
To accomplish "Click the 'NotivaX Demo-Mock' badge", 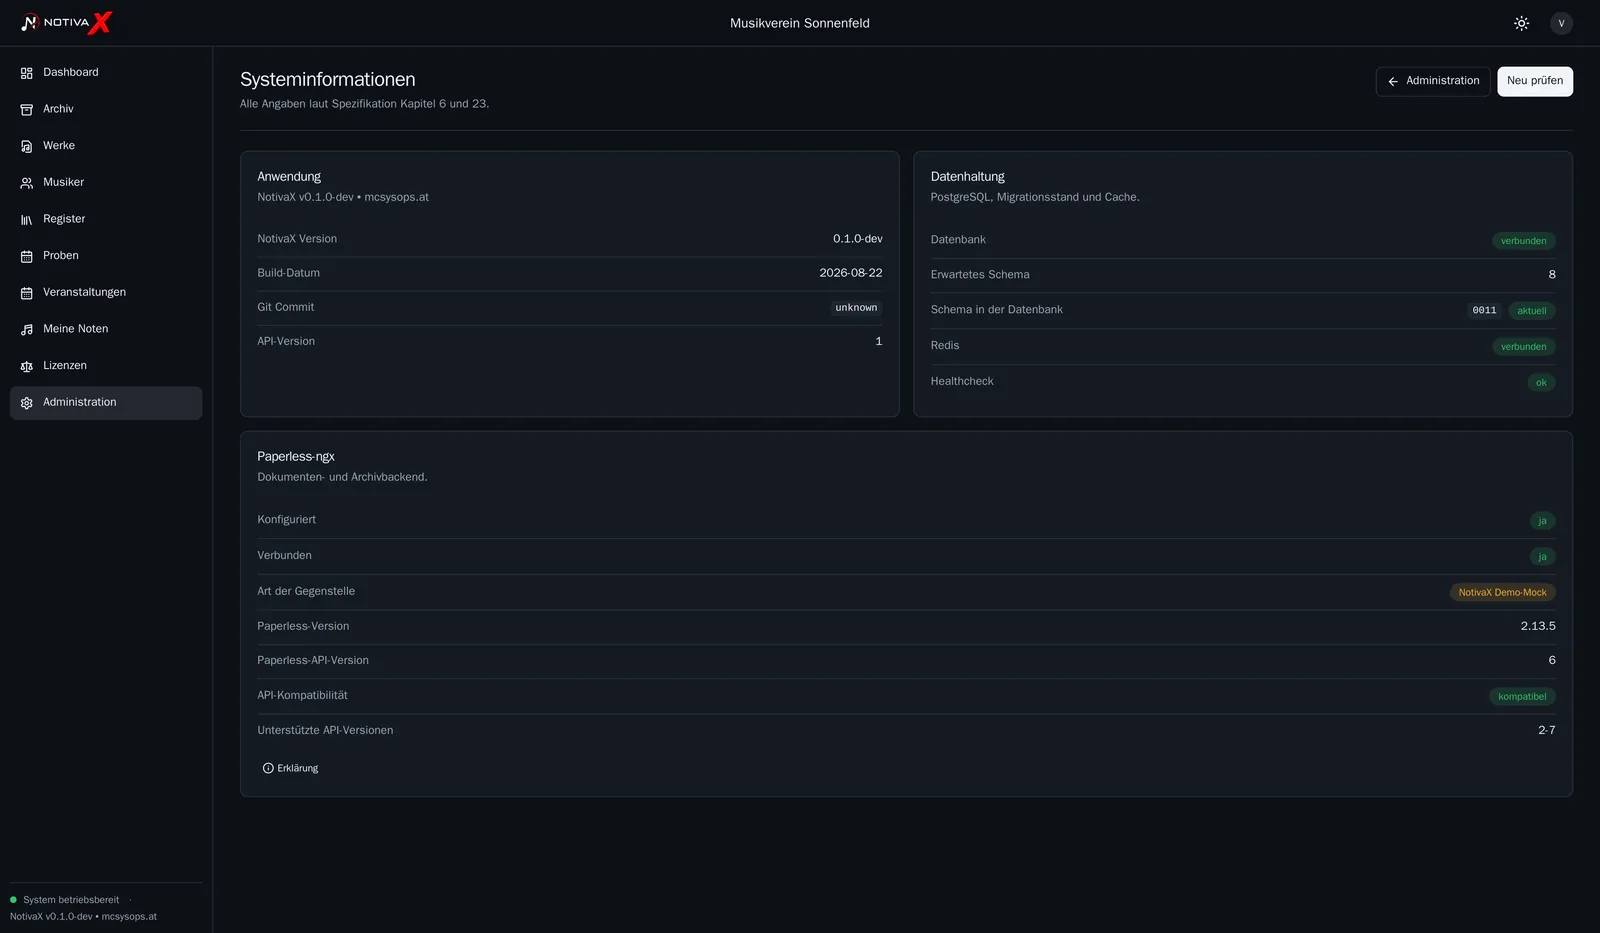I will pyautogui.click(x=1502, y=593).
